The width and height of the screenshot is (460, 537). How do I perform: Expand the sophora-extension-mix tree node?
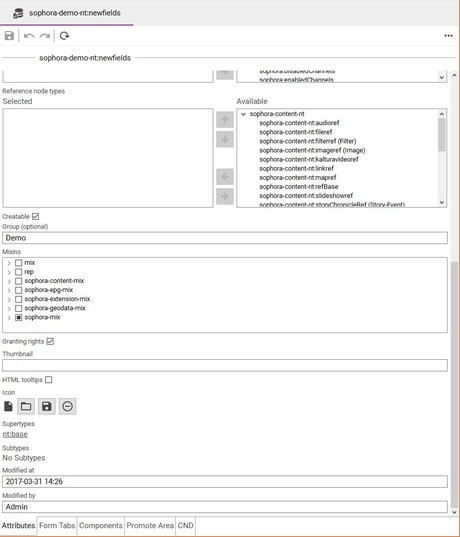click(x=9, y=300)
